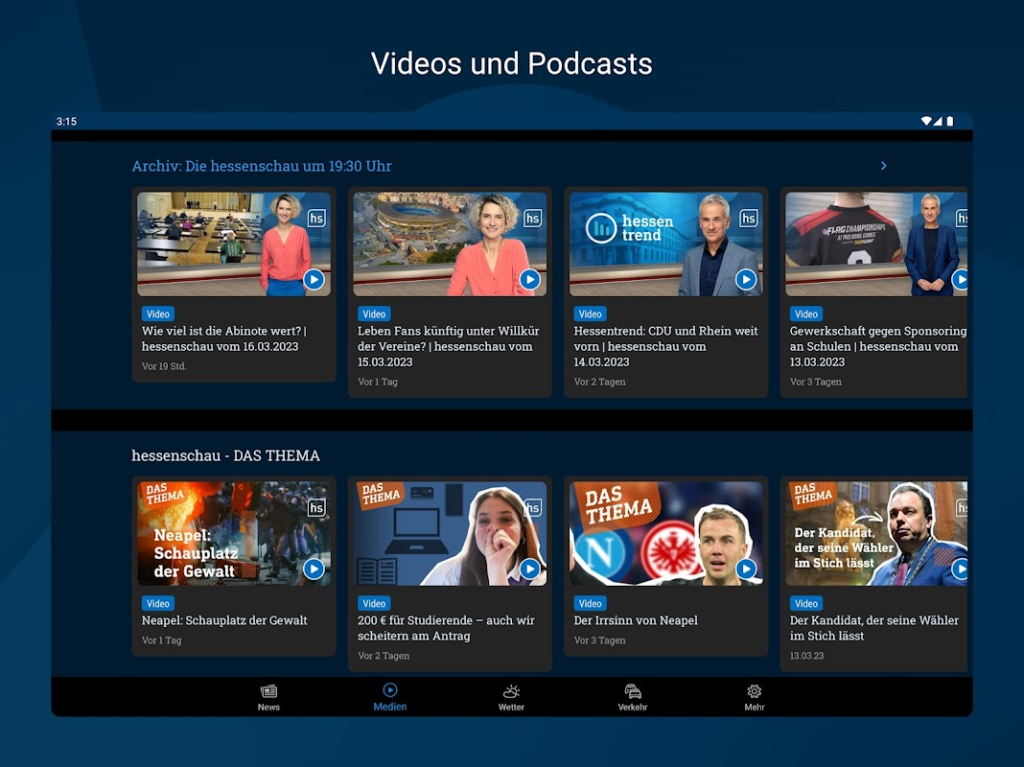
Task: Open Archiv: Die hessenschau um 19:30 Uhr link
Action: [261, 166]
